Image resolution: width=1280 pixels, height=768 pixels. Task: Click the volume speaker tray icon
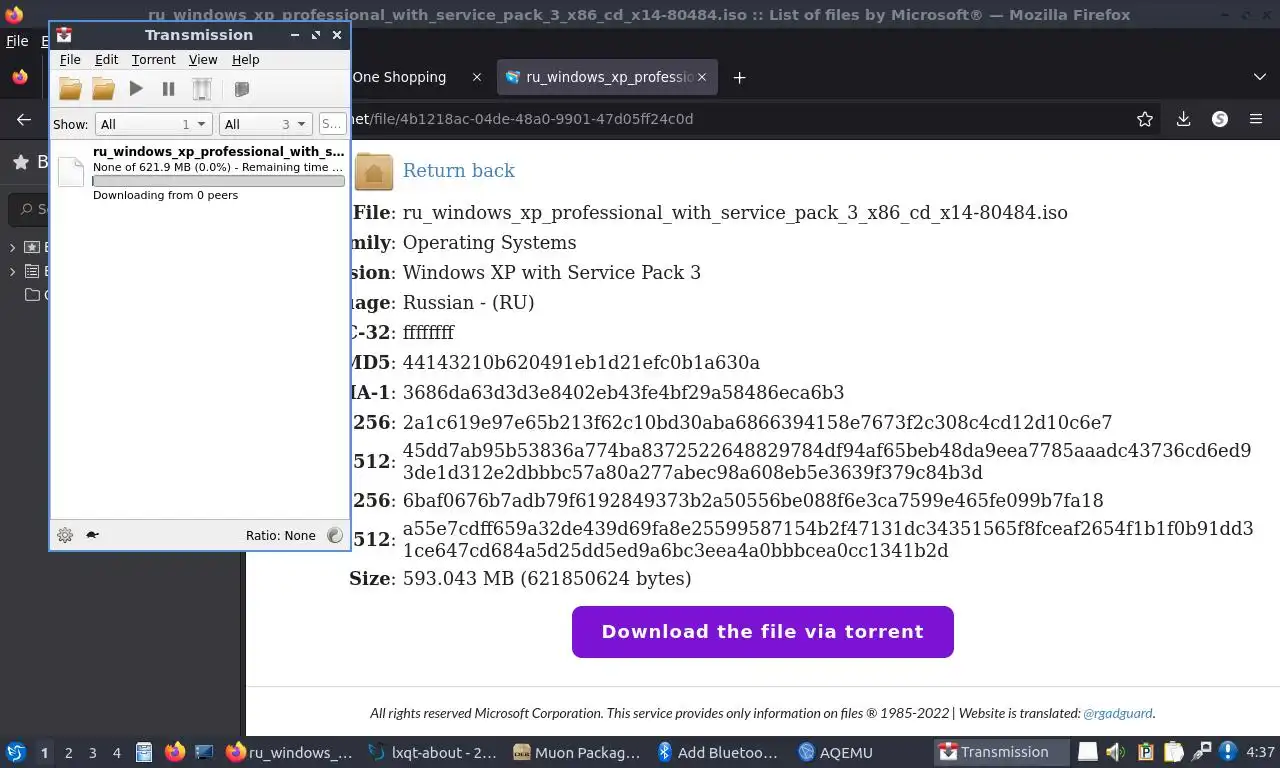1116,752
